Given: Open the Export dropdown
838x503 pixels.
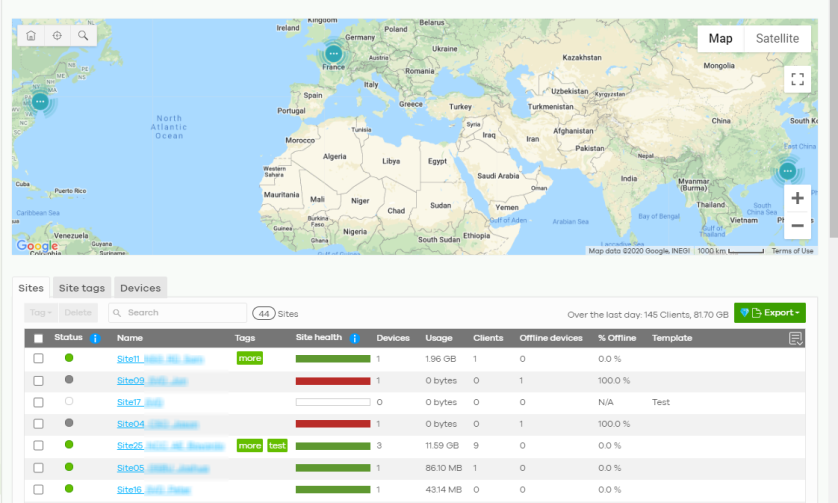Looking at the screenshot, I should coord(770,313).
